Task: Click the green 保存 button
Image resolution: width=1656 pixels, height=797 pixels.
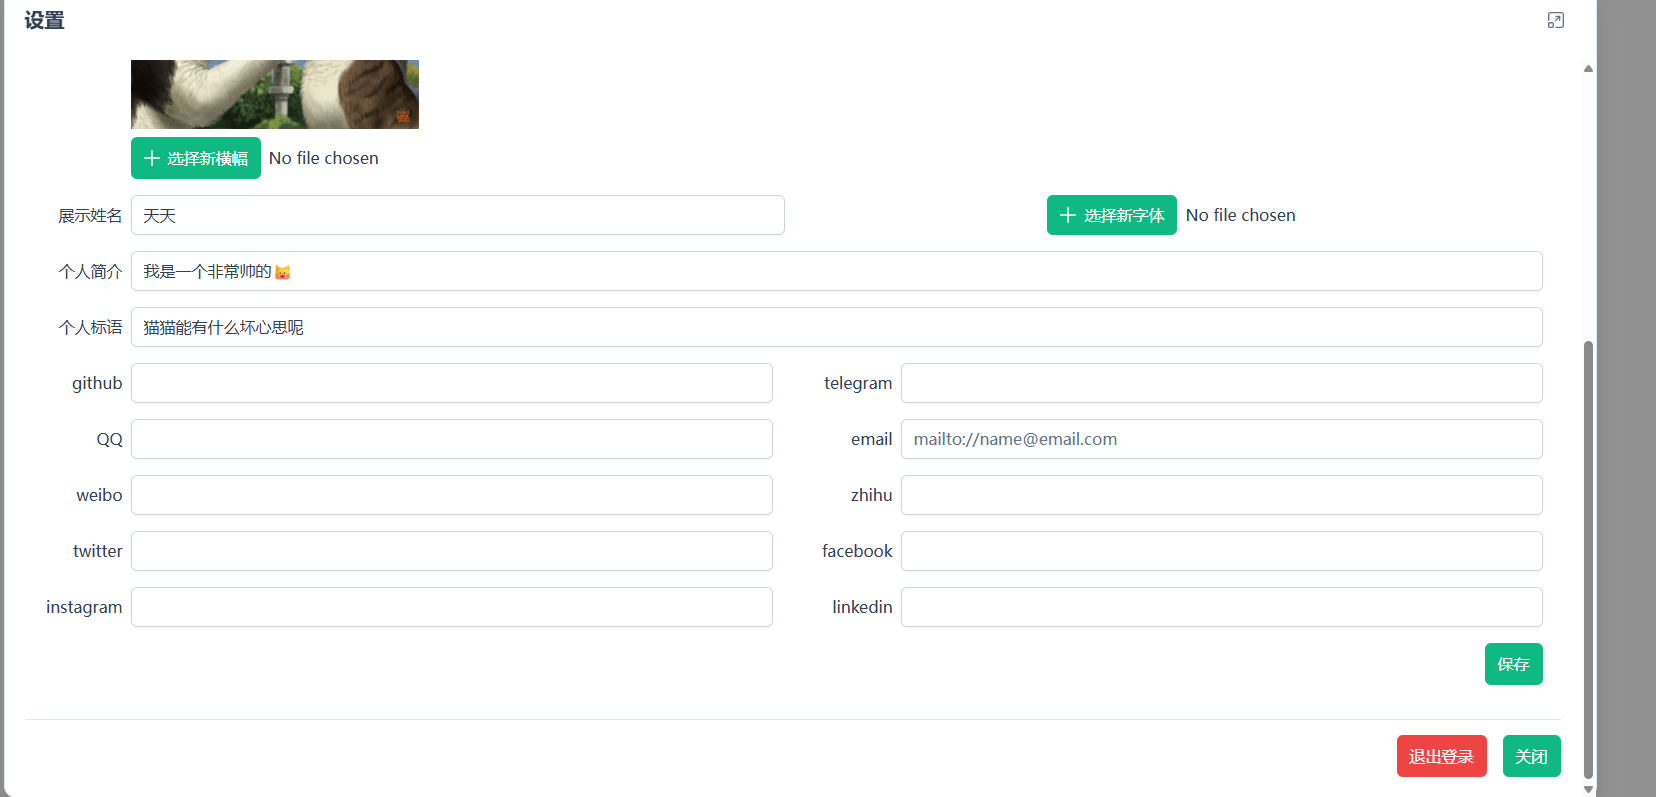Action: (x=1514, y=664)
